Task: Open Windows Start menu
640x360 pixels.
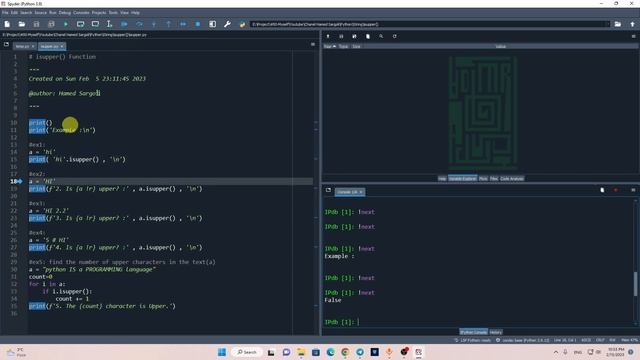Action: point(222,352)
